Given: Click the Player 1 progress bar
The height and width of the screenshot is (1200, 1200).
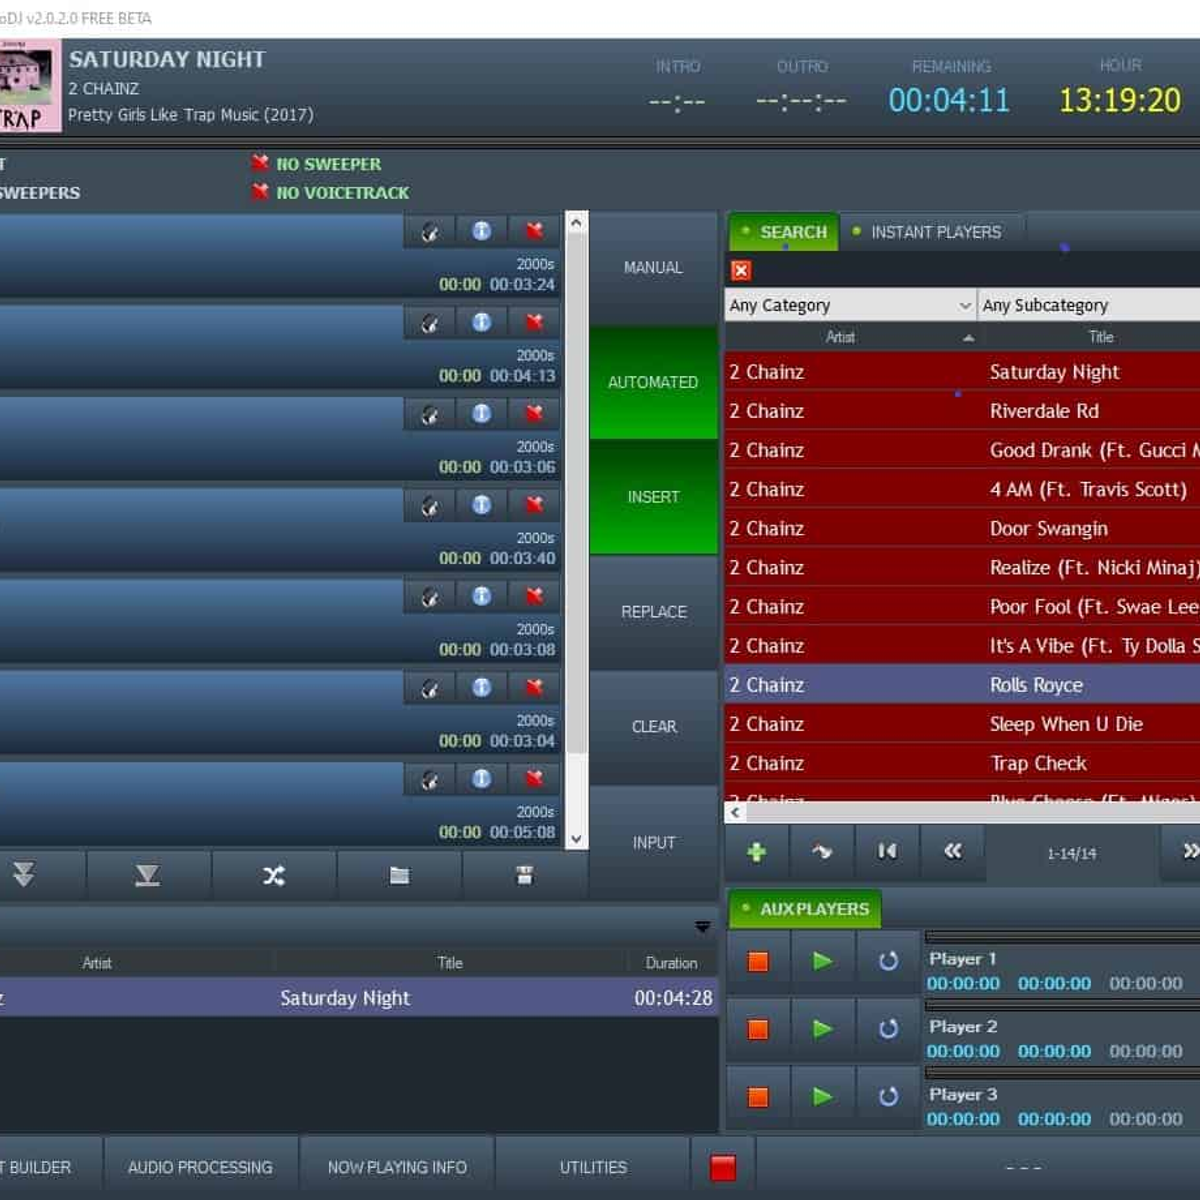Looking at the screenshot, I should pos(1062,937).
